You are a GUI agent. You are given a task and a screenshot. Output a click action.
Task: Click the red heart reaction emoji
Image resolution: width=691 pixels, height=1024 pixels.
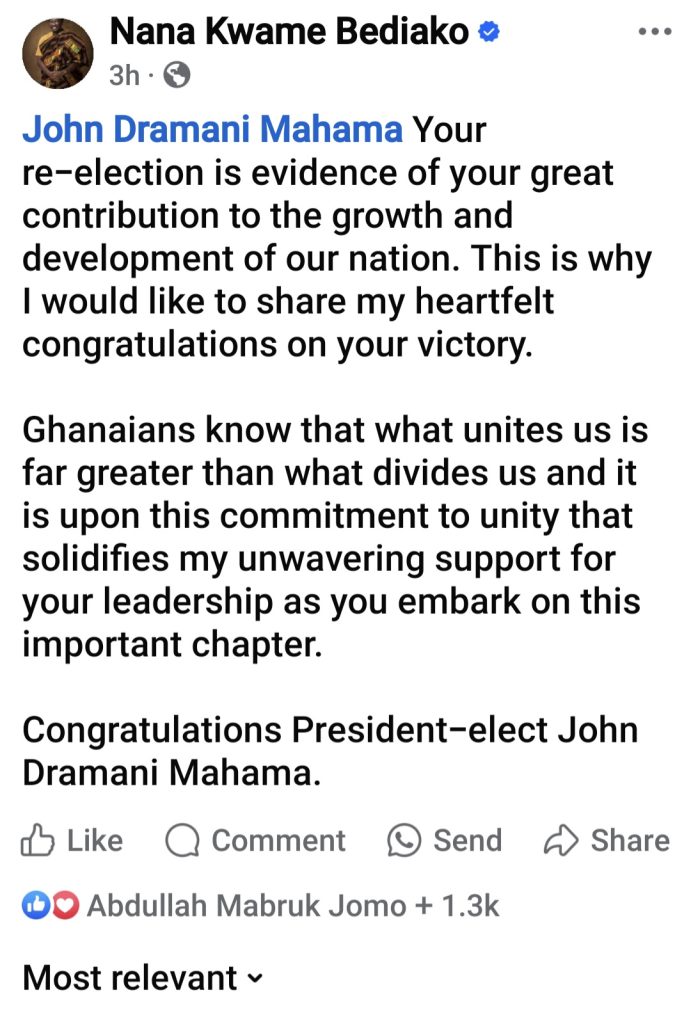click(63, 907)
